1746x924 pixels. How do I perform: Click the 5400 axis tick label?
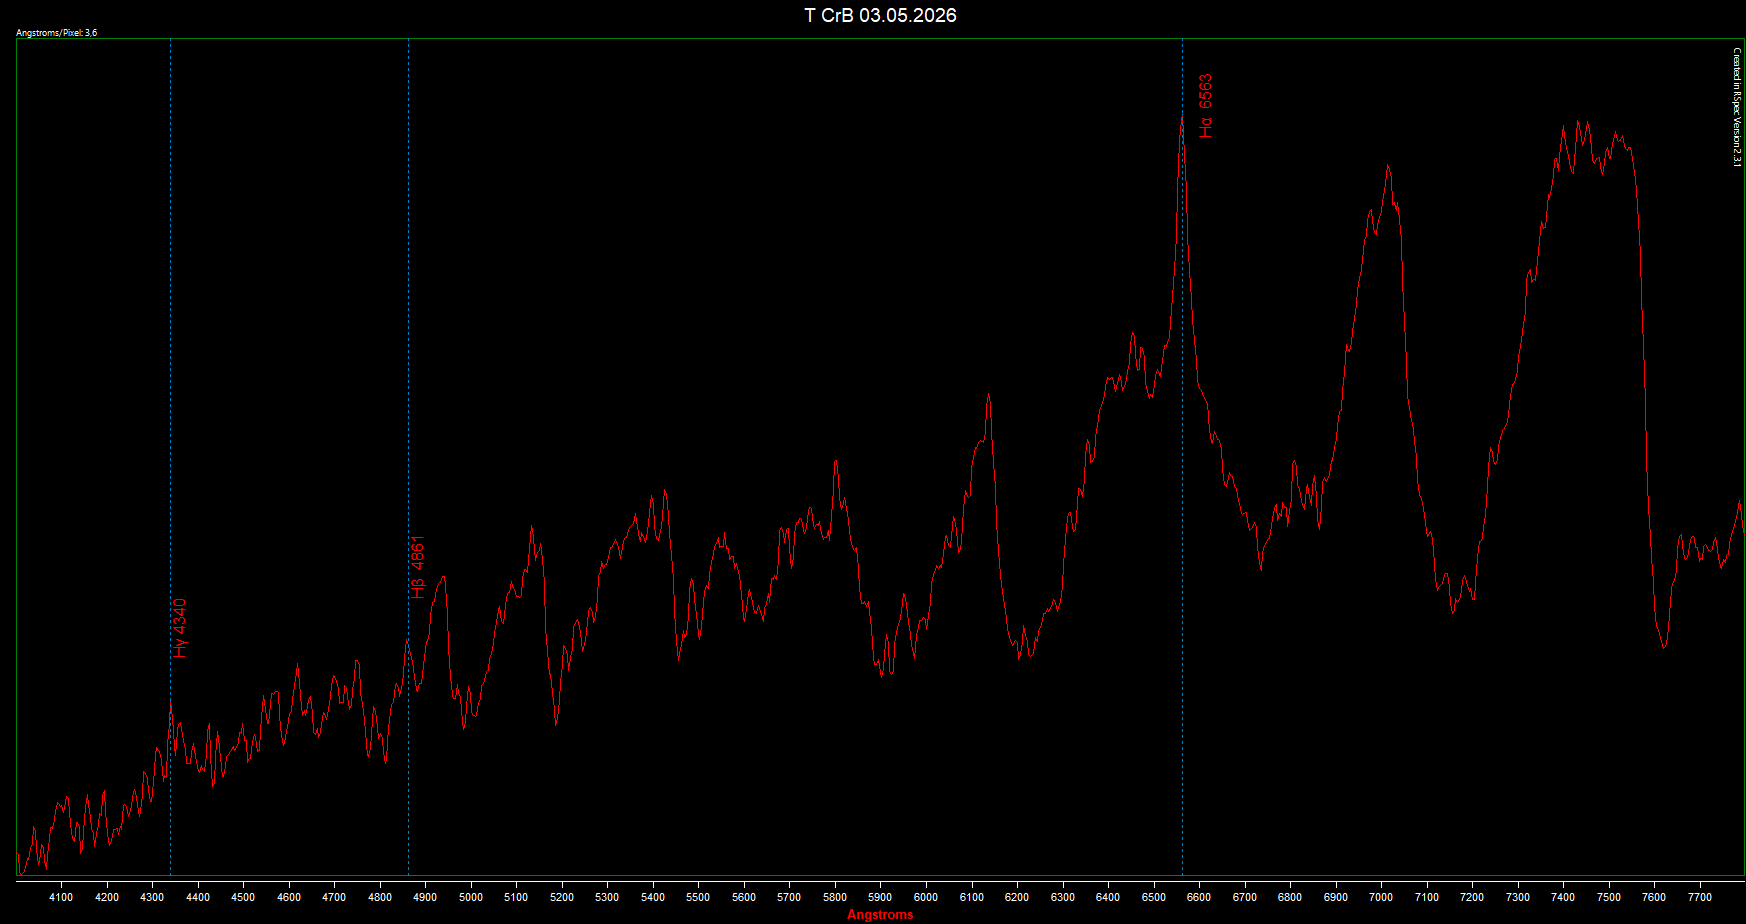[653, 897]
